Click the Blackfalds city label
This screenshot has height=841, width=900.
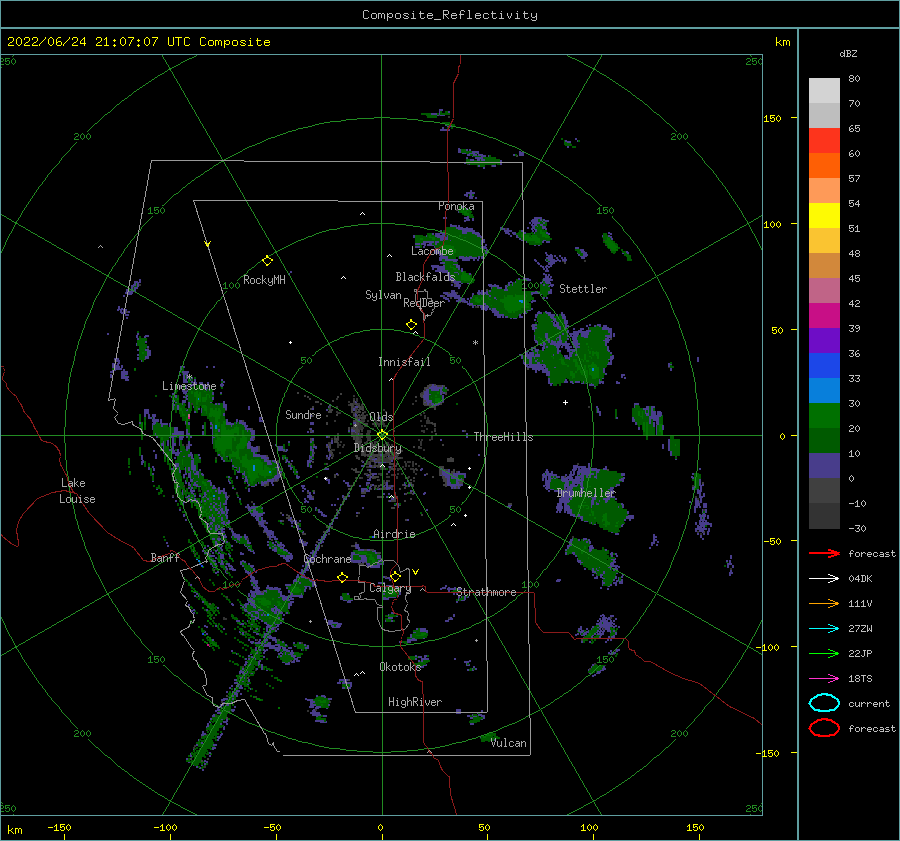click(x=425, y=277)
